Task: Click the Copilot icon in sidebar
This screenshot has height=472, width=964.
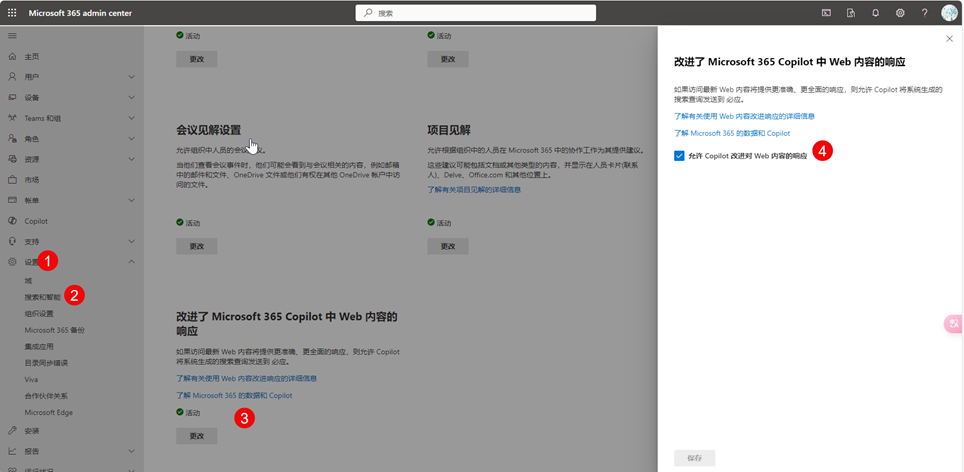Action: coord(12,221)
